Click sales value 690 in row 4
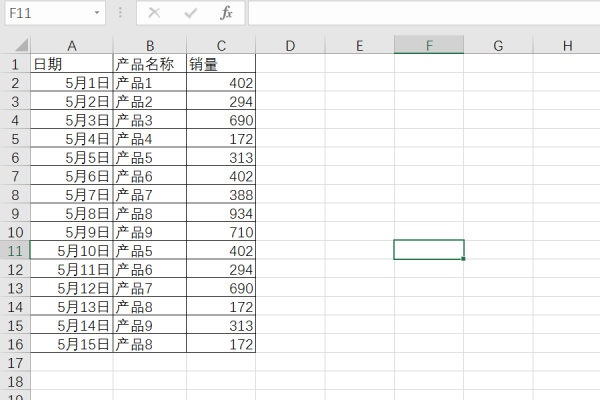Screen dimensions: 600x400 click(221, 120)
